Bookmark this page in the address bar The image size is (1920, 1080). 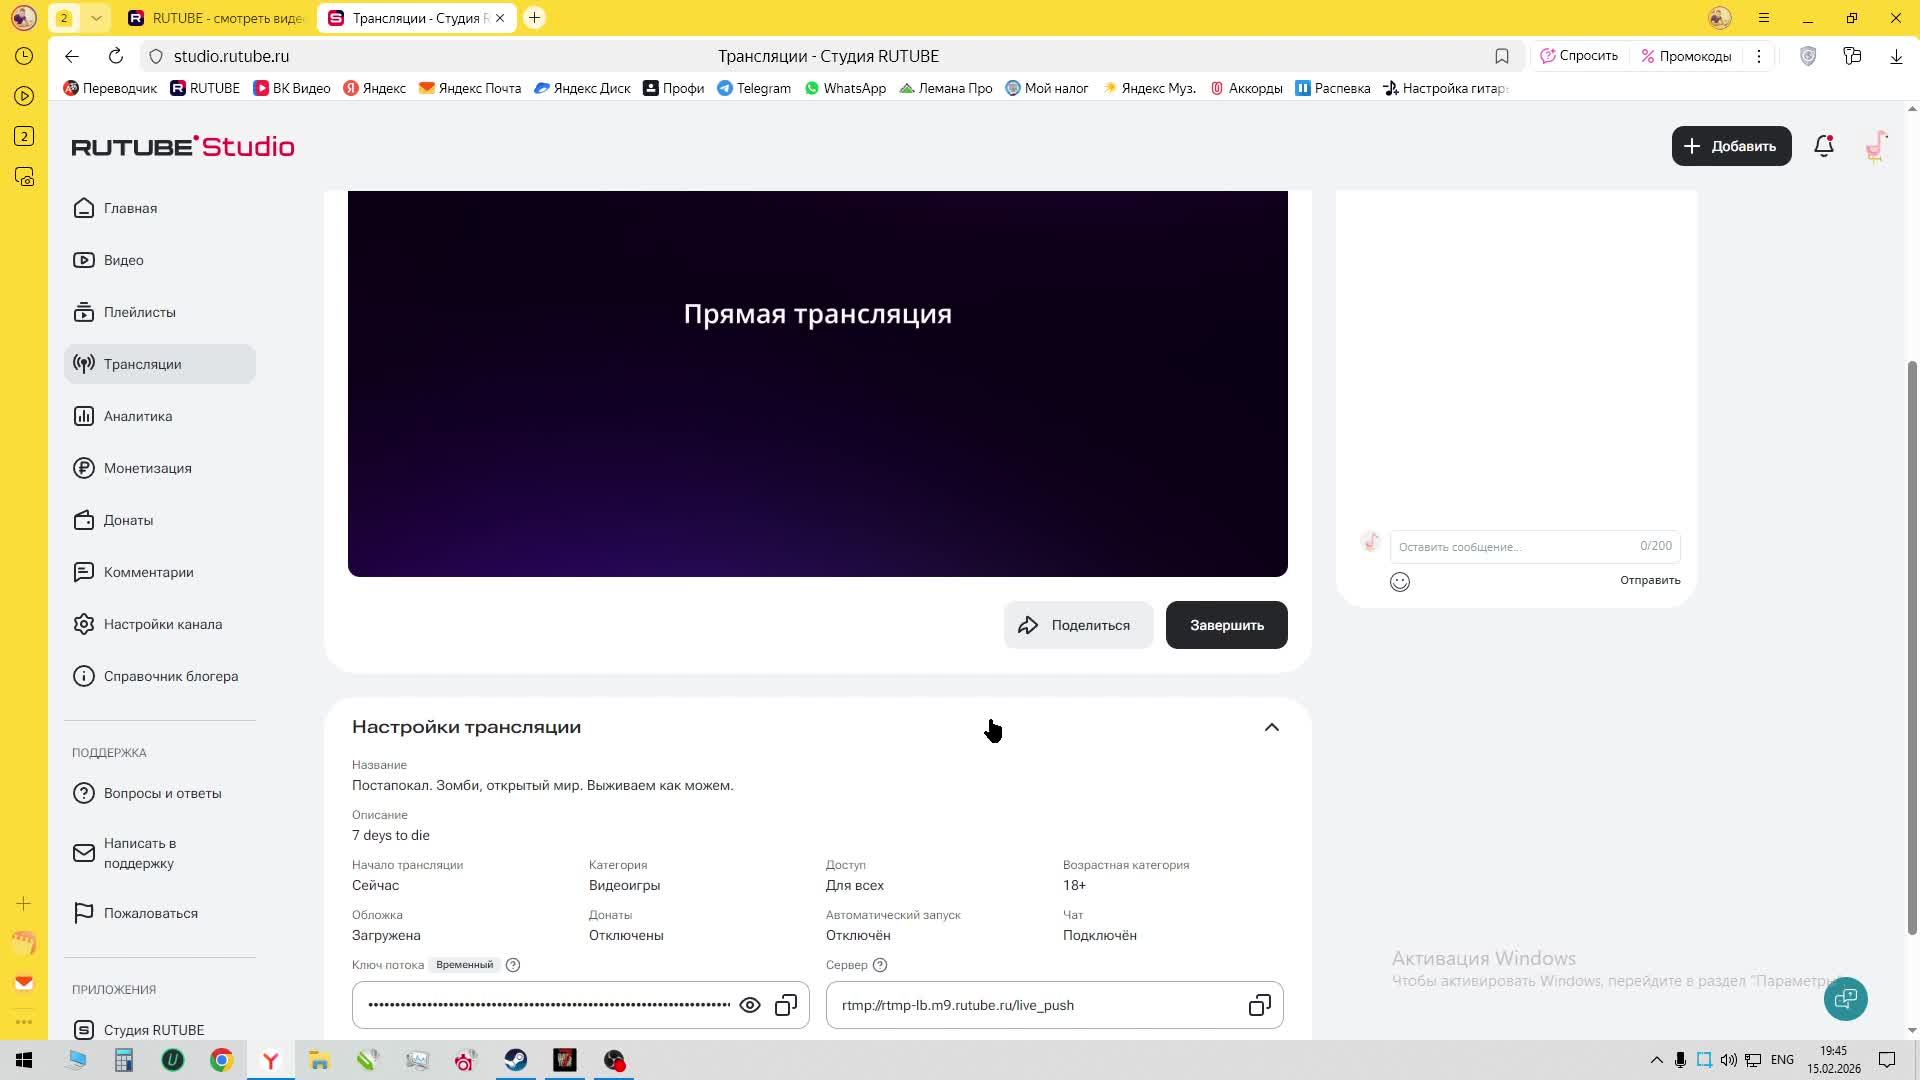(x=1501, y=56)
